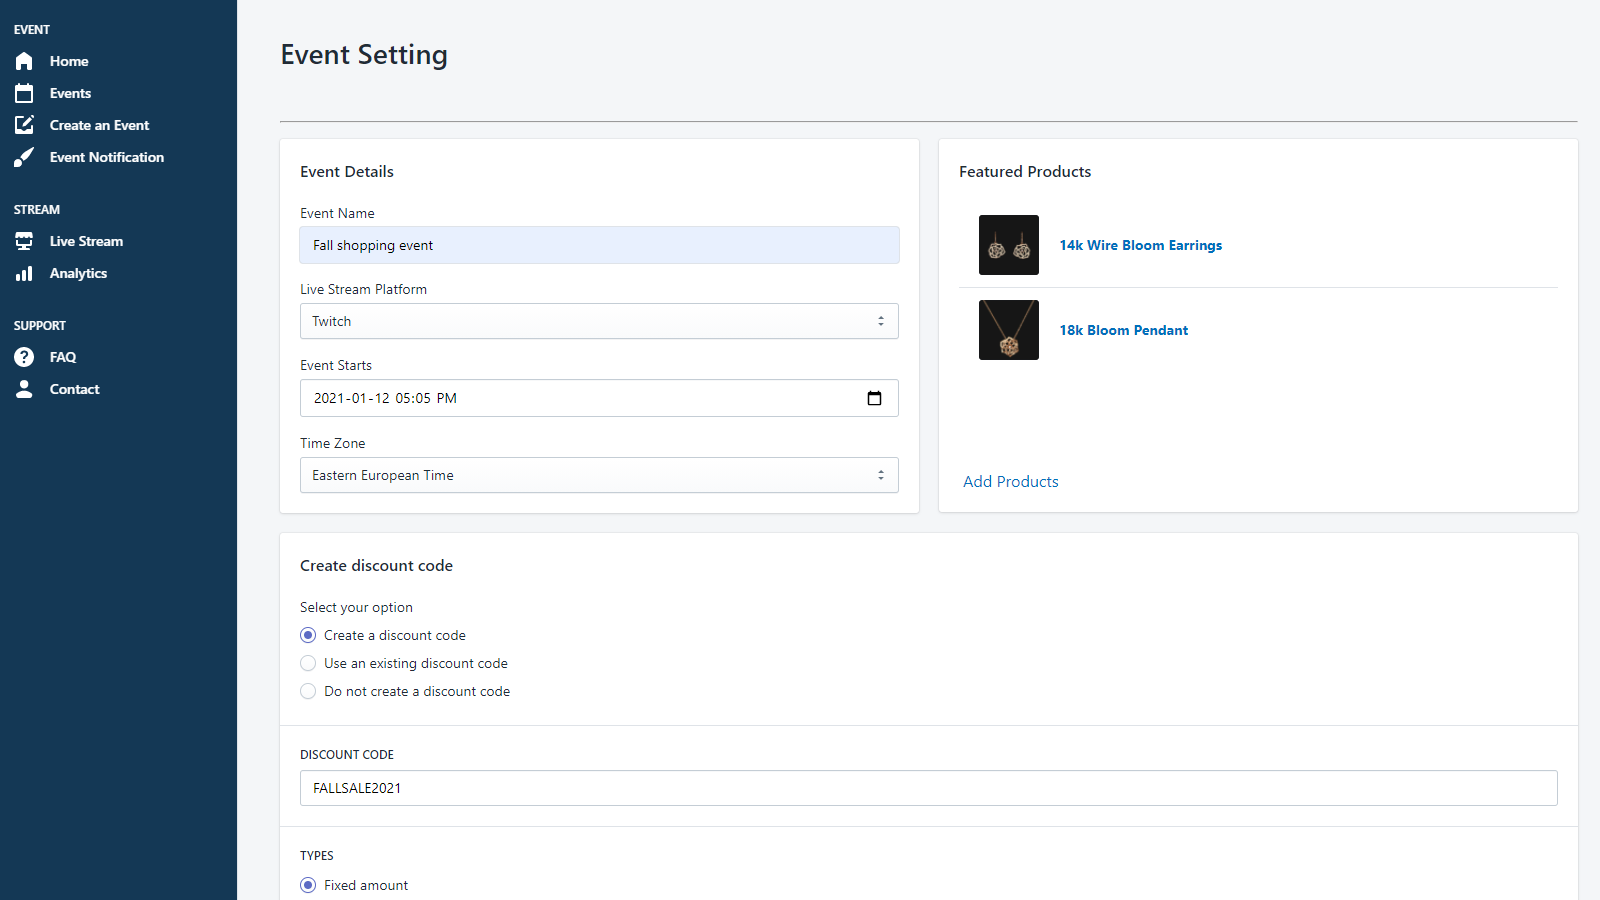Viewport: 1600px width, 900px height.
Task: Click the FAQ question mark icon
Action: point(24,357)
